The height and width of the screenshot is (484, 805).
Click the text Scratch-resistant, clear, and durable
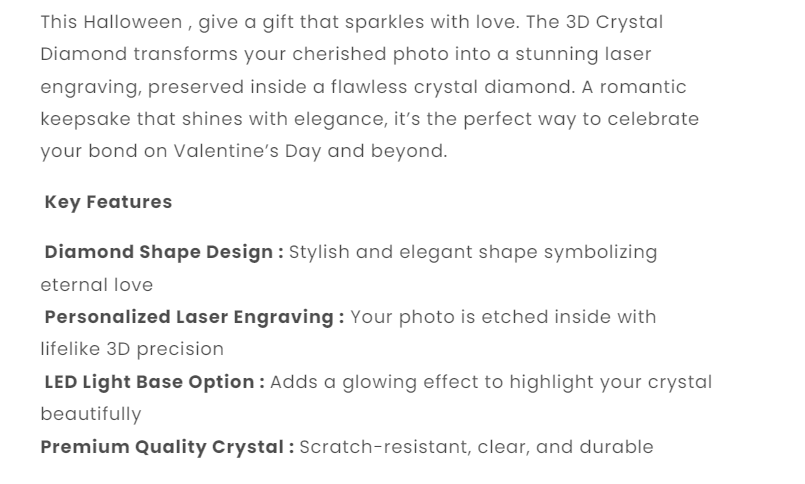(x=476, y=447)
